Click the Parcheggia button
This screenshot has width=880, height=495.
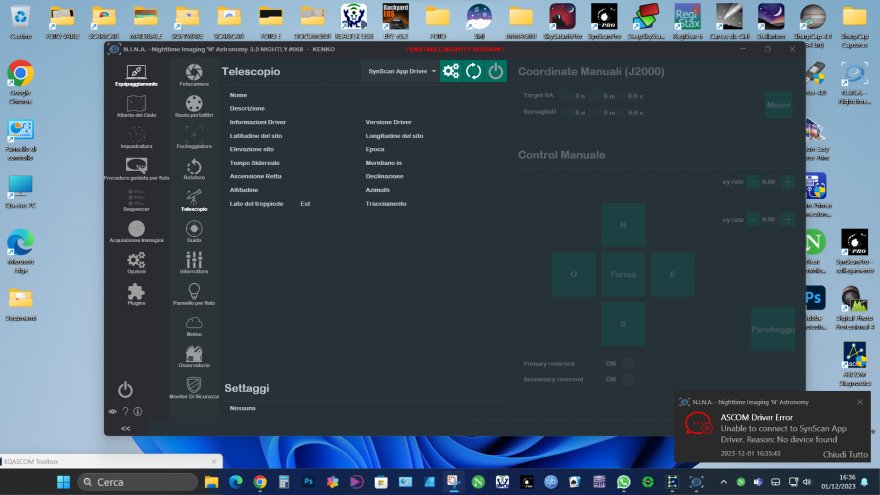(x=773, y=329)
